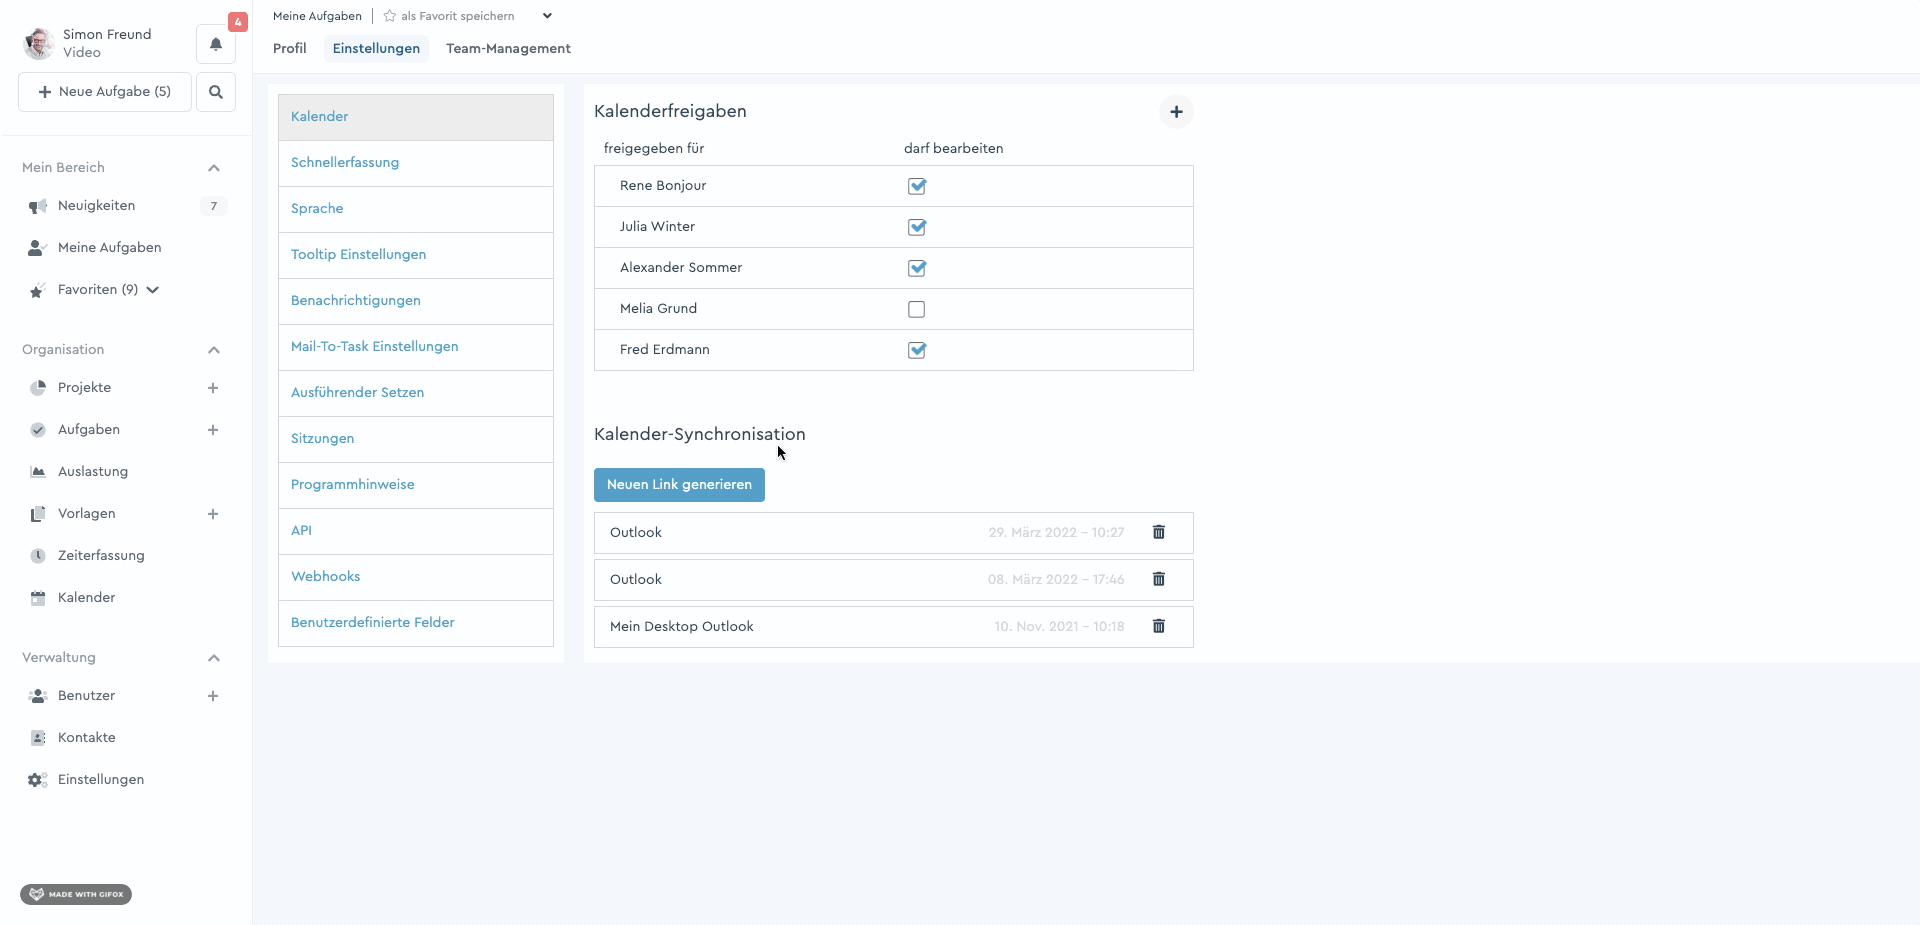Viewport: 1920px width, 925px height.
Task: Disable edit permission for Fred Erdmann
Action: pos(916,350)
